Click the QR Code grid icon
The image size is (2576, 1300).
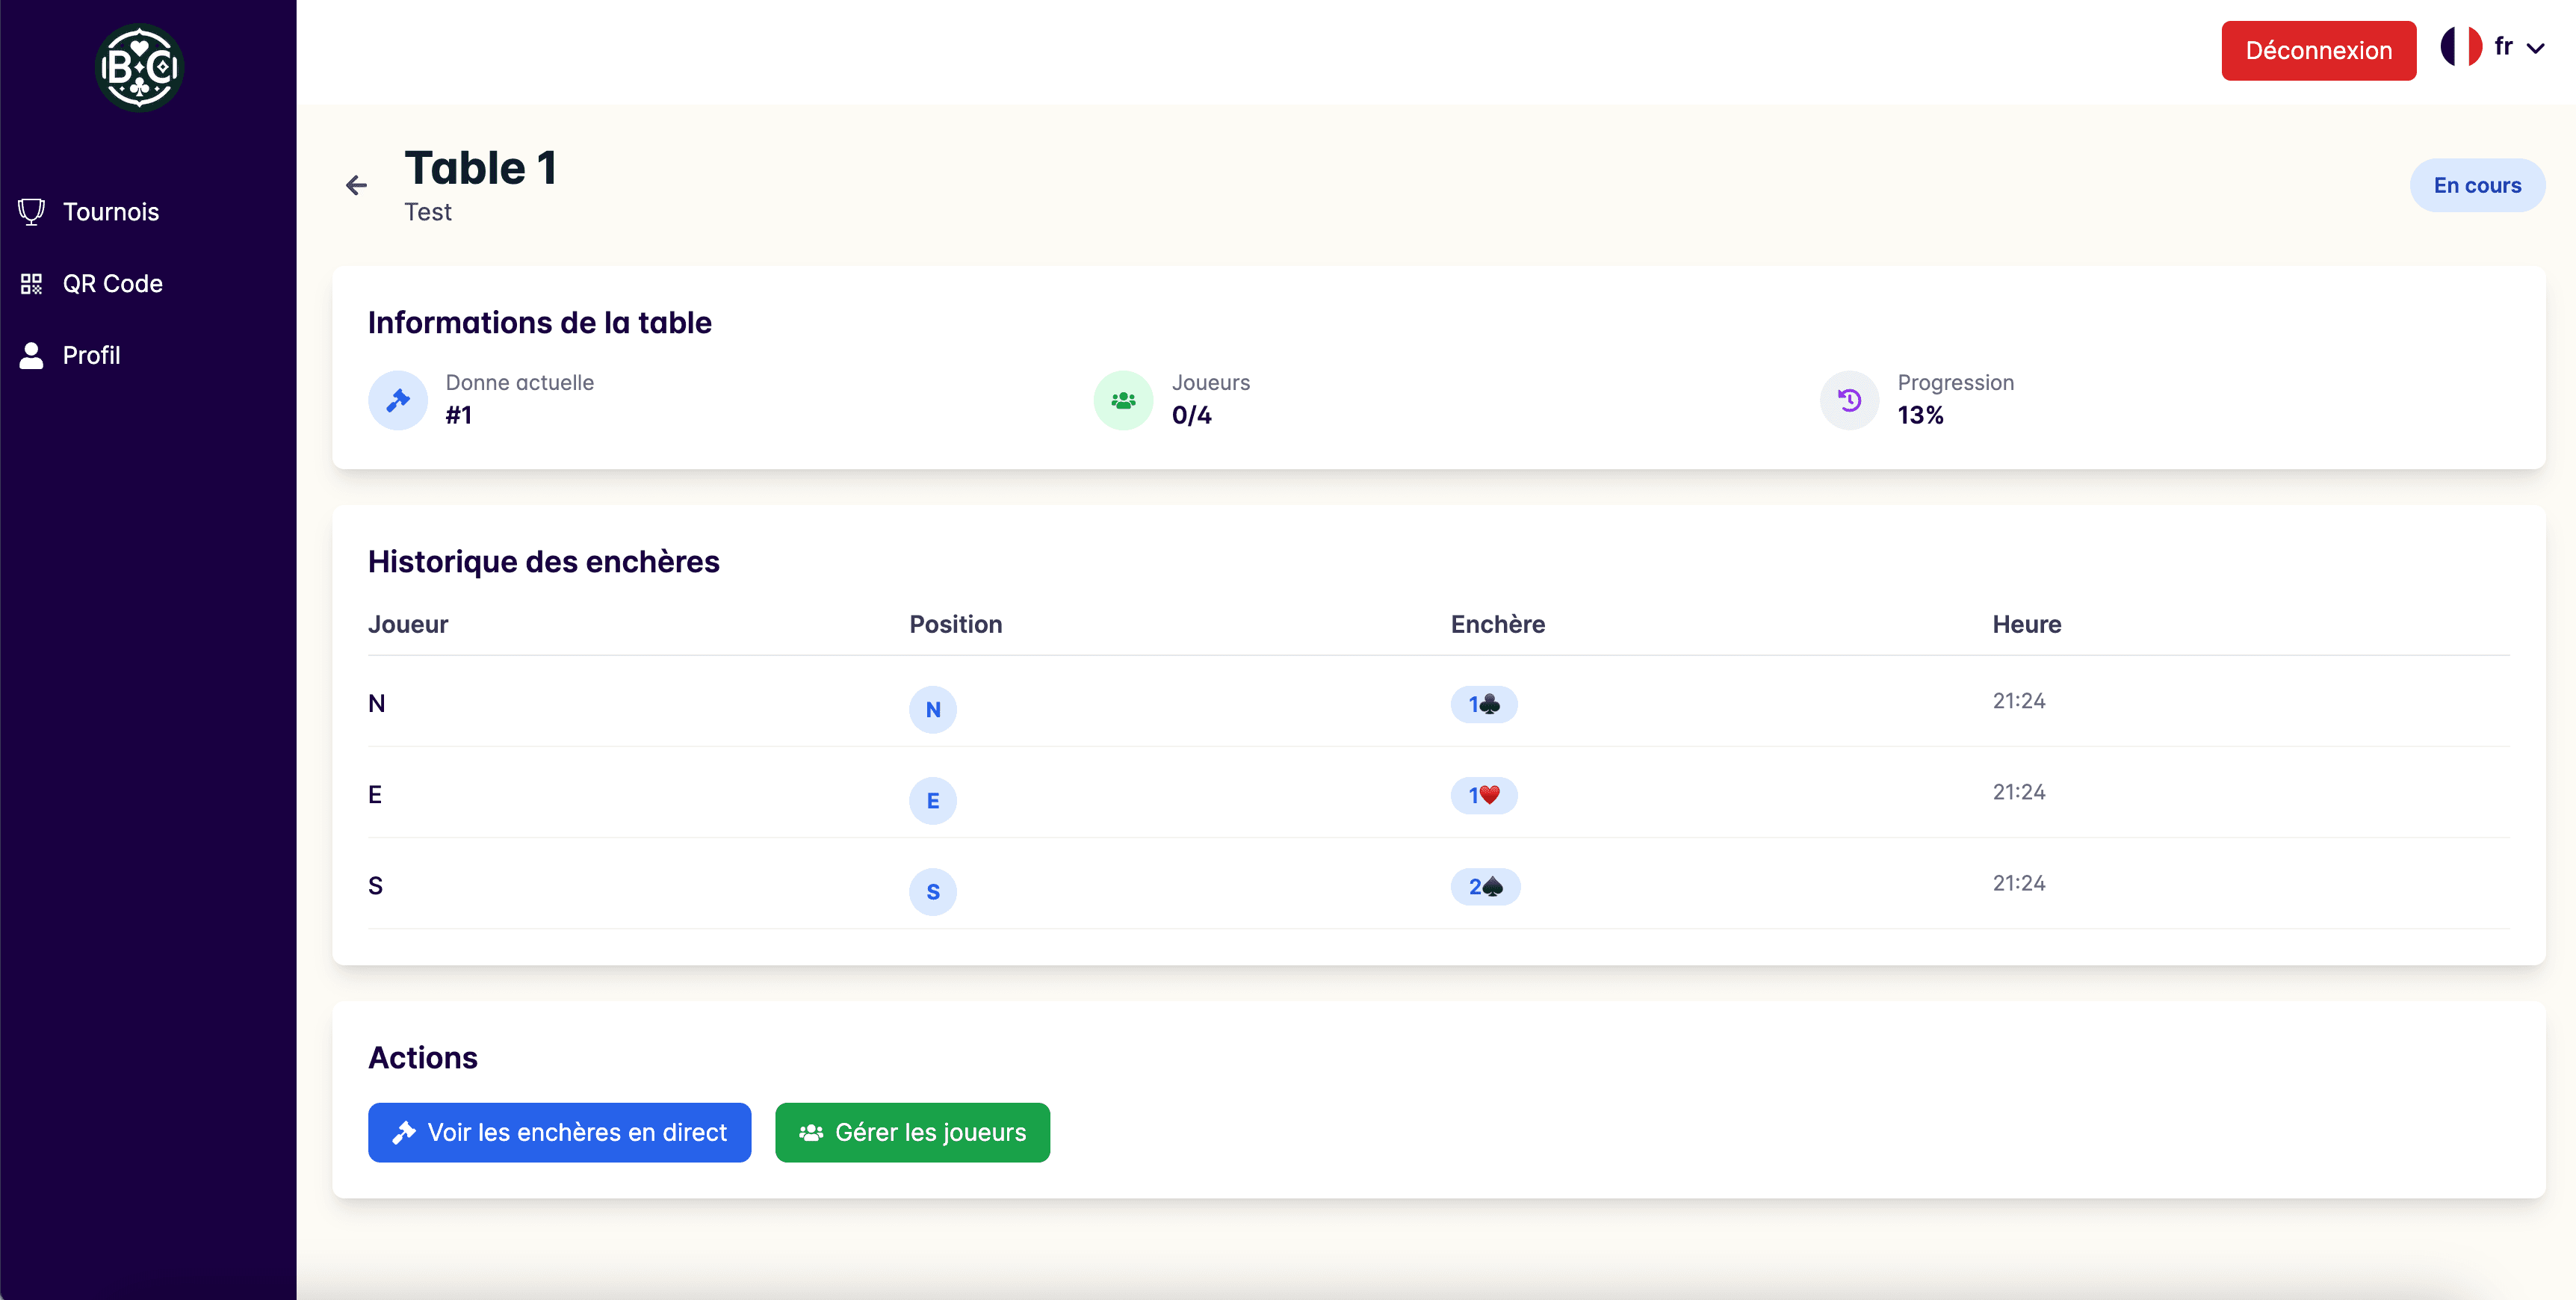pos(32,284)
